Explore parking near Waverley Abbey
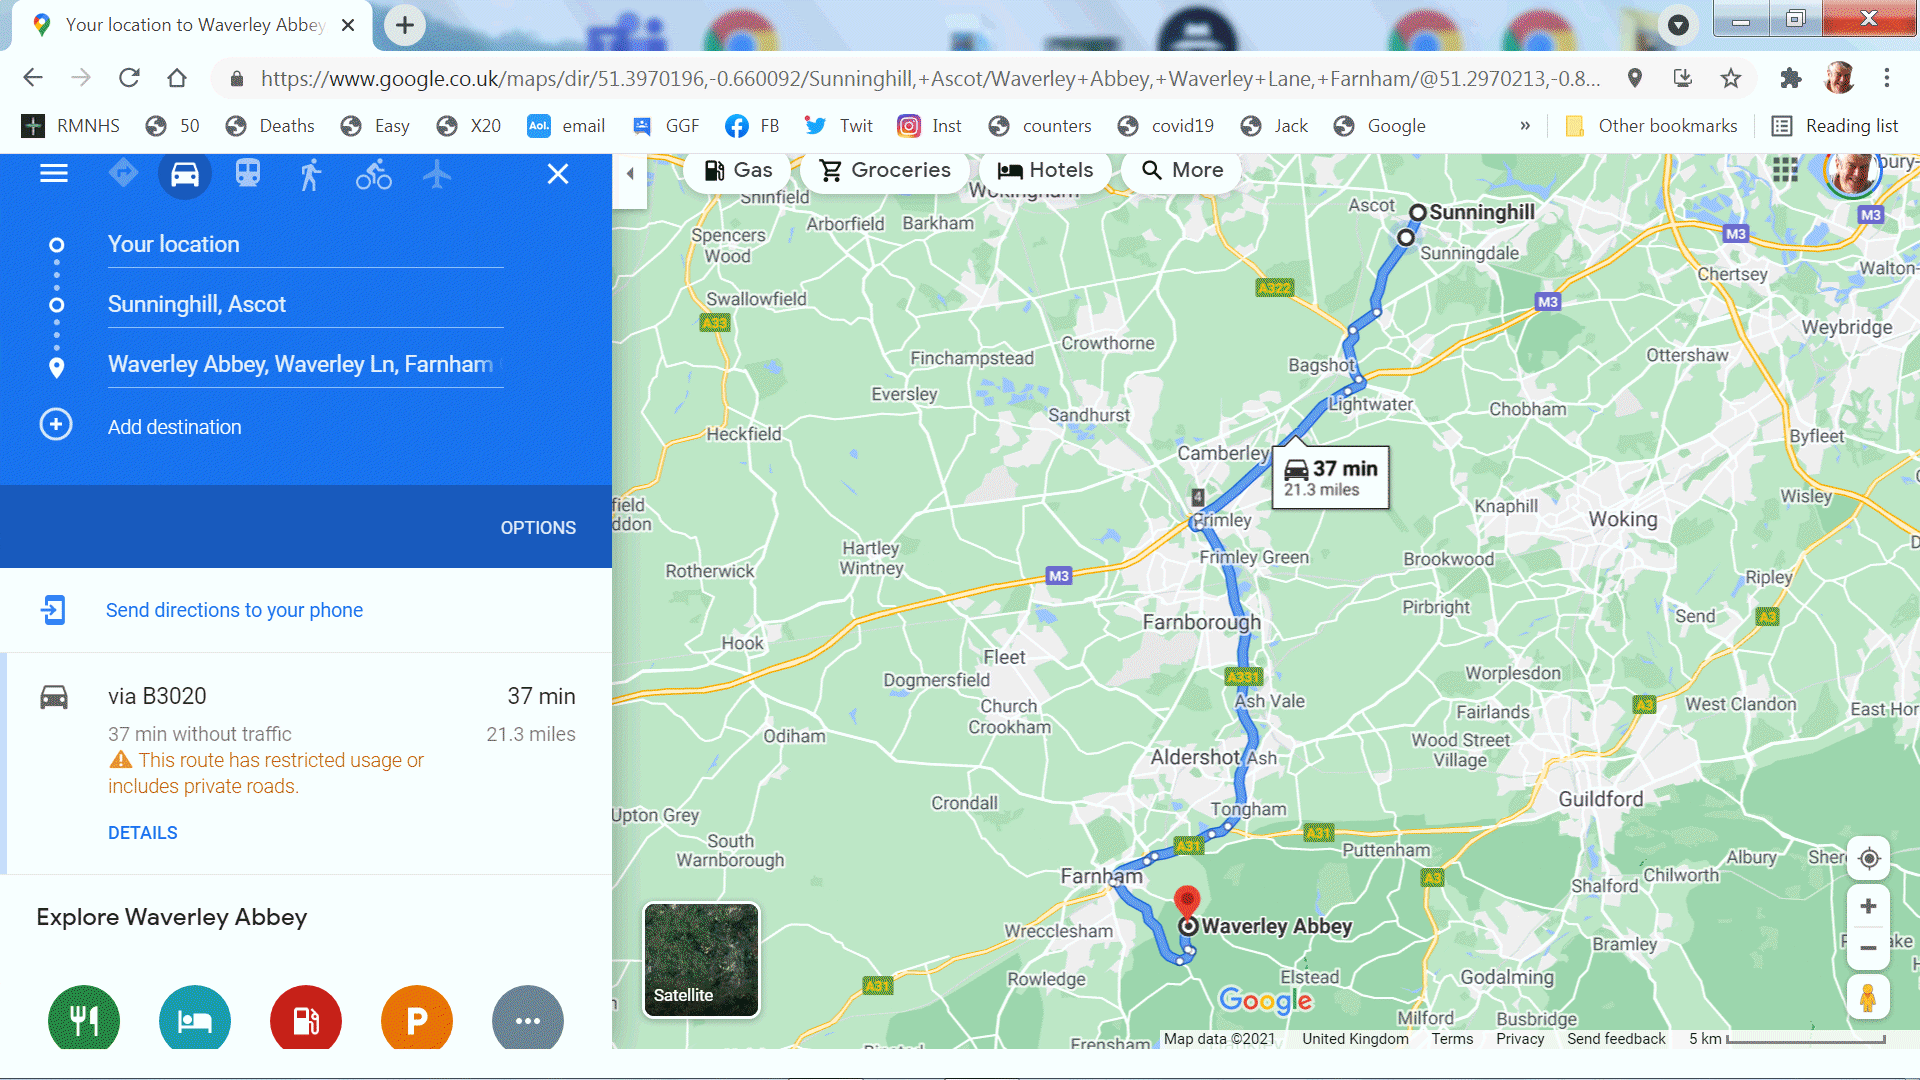Image resolution: width=1920 pixels, height=1080 pixels. point(417,1018)
